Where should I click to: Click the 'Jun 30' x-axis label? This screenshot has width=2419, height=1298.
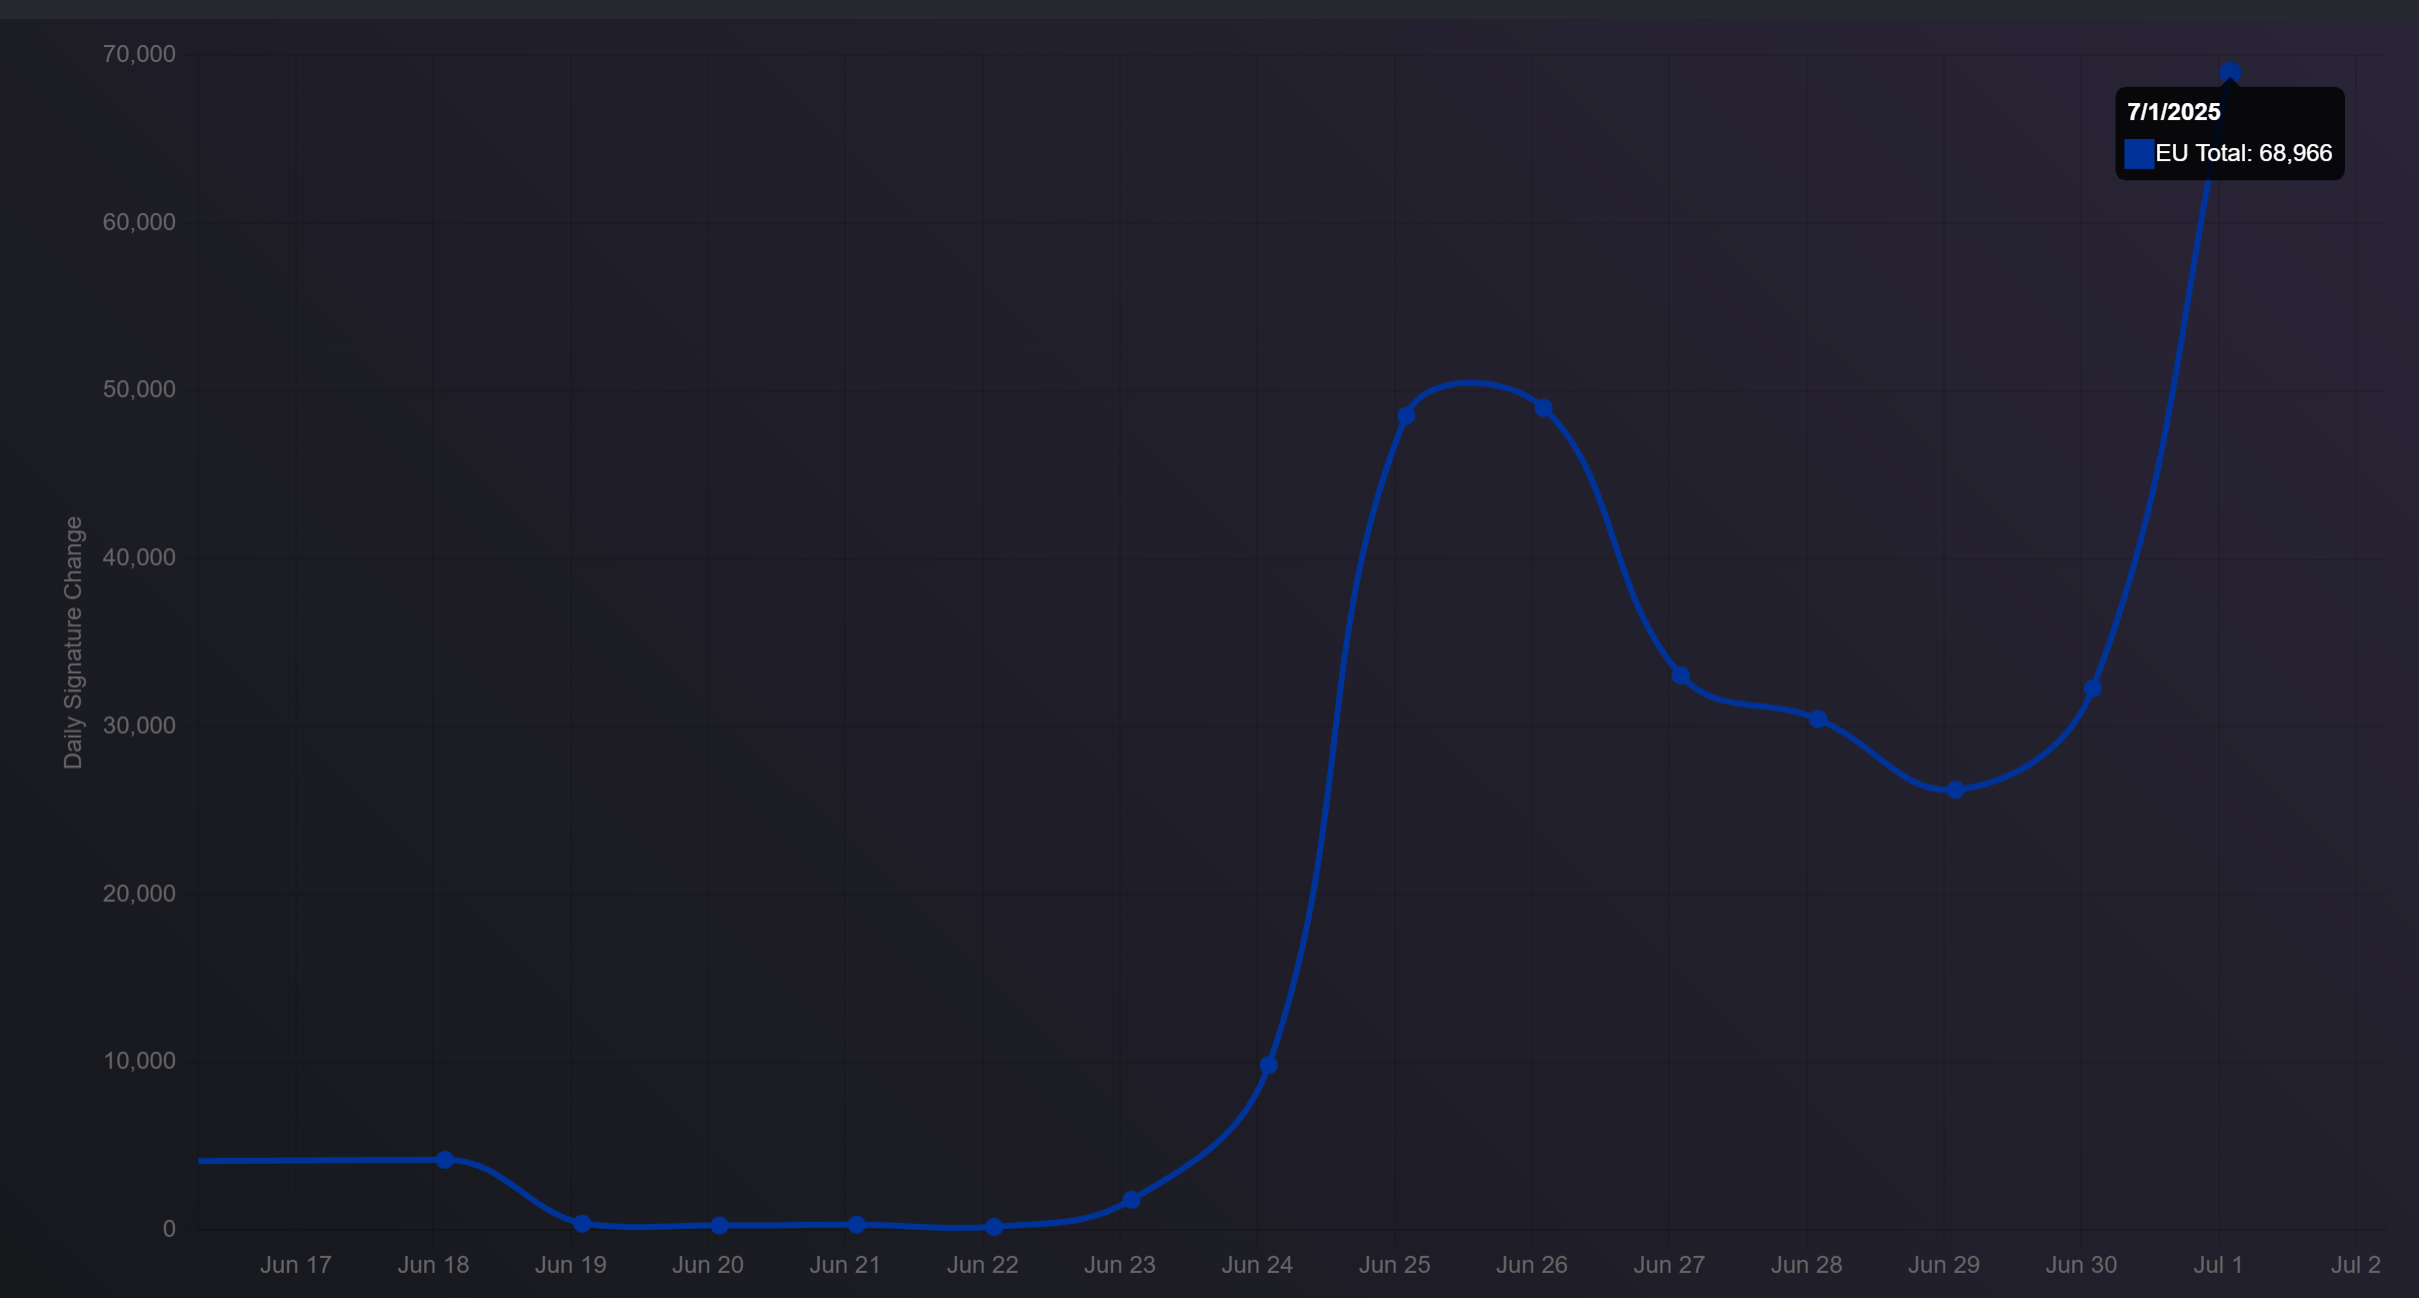pos(2081,1264)
